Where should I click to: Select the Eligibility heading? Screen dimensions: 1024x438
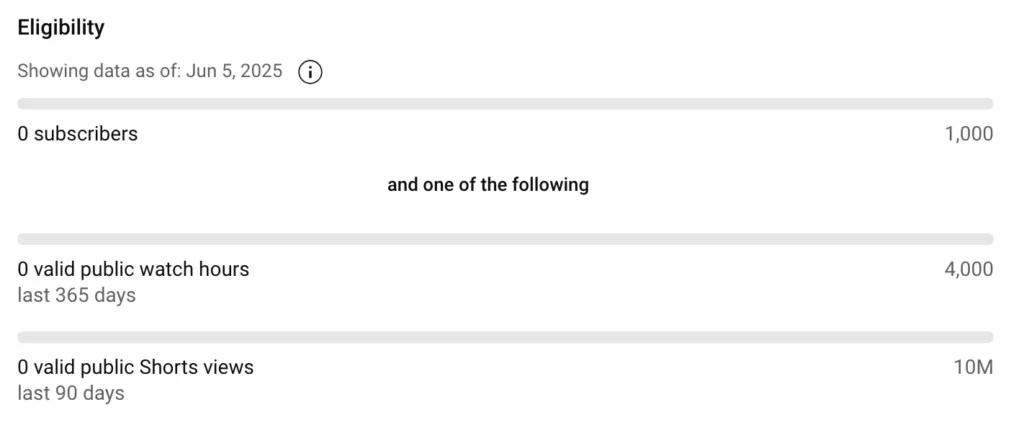tap(61, 28)
